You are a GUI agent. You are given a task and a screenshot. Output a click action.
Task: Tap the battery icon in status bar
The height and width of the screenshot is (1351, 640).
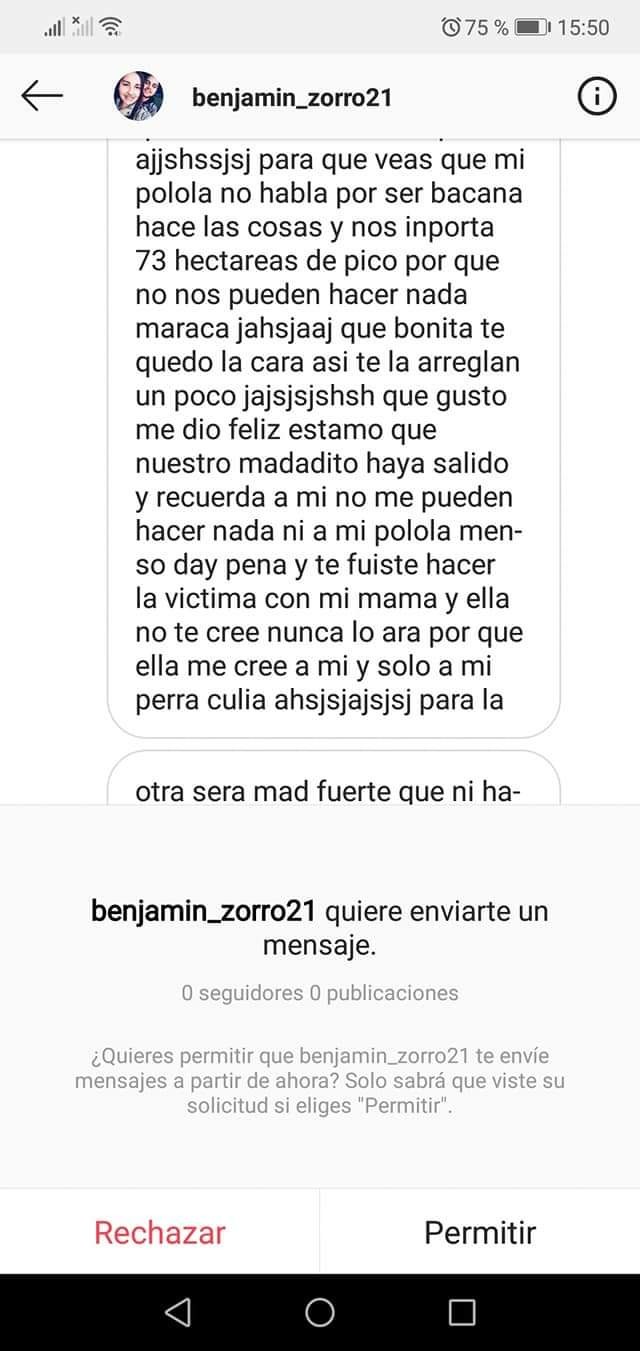[x=531, y=27]
